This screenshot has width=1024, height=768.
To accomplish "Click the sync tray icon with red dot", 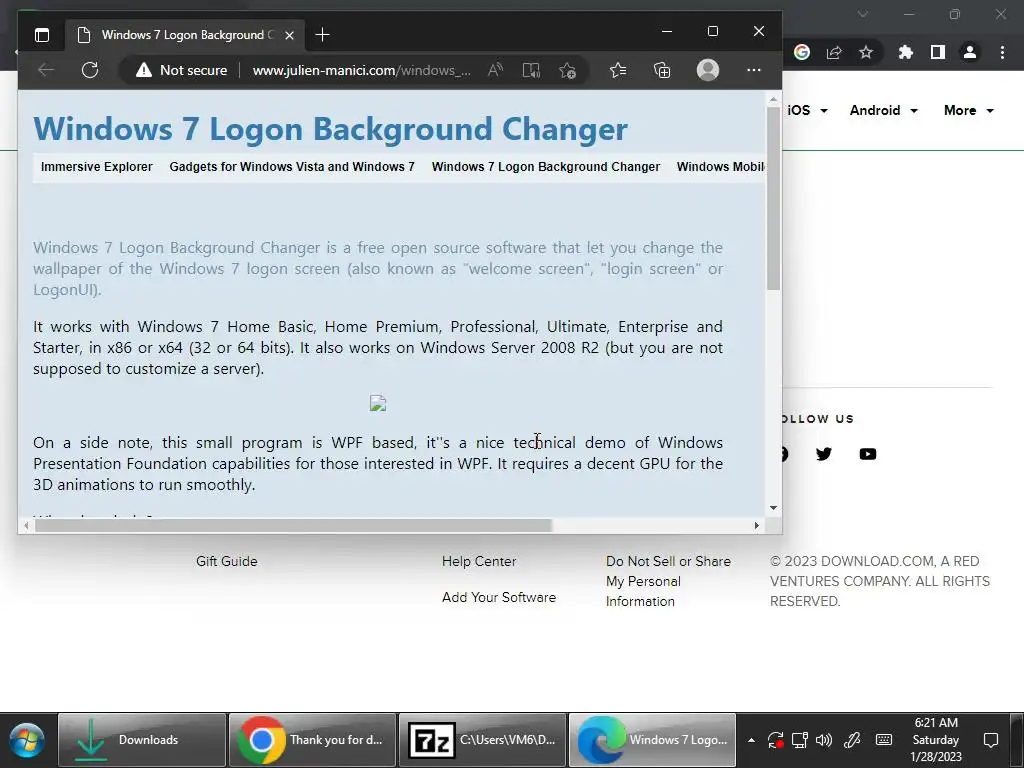I will point(775,740).
